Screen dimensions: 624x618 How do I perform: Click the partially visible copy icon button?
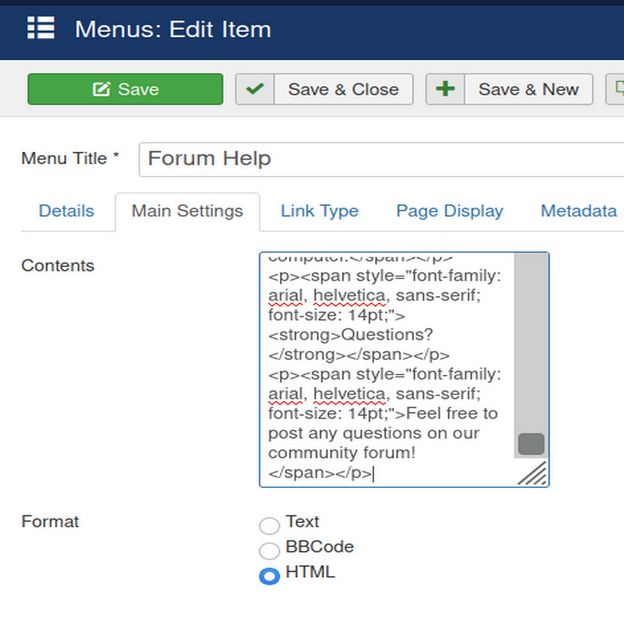(x=615, y=89)
